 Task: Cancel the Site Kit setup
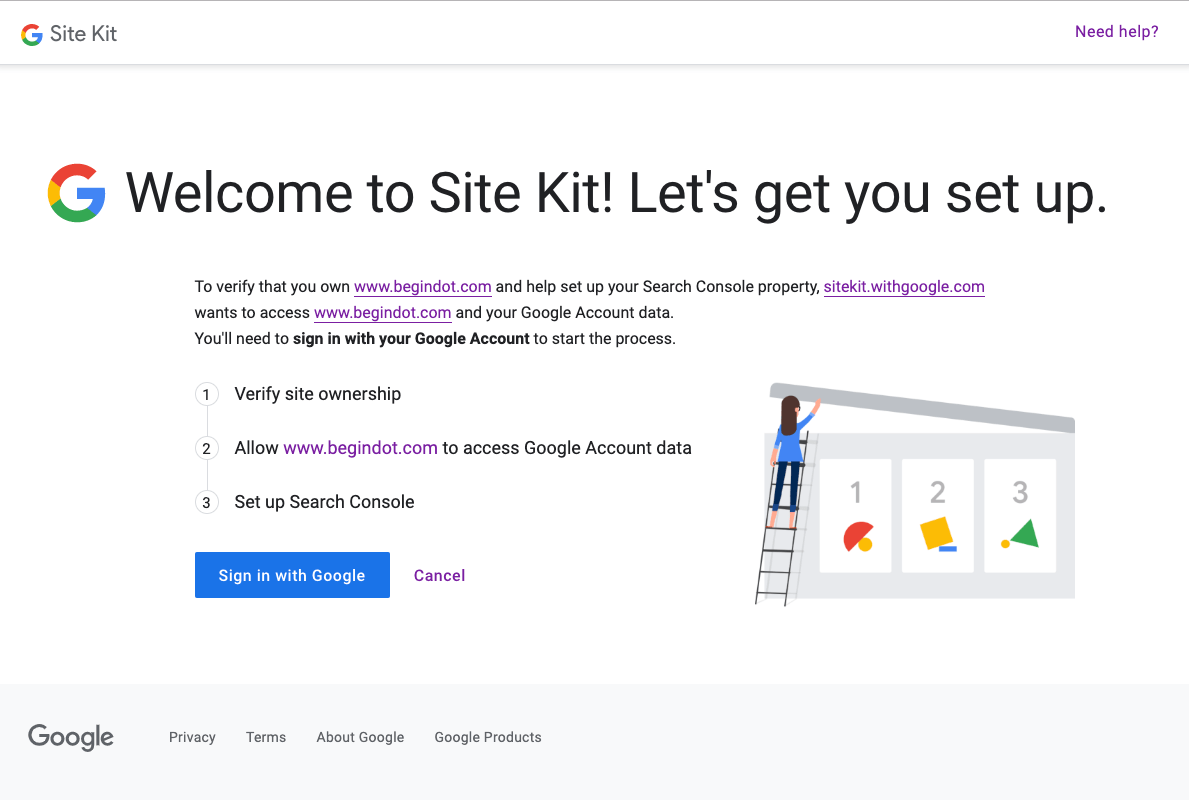(439, 576)
